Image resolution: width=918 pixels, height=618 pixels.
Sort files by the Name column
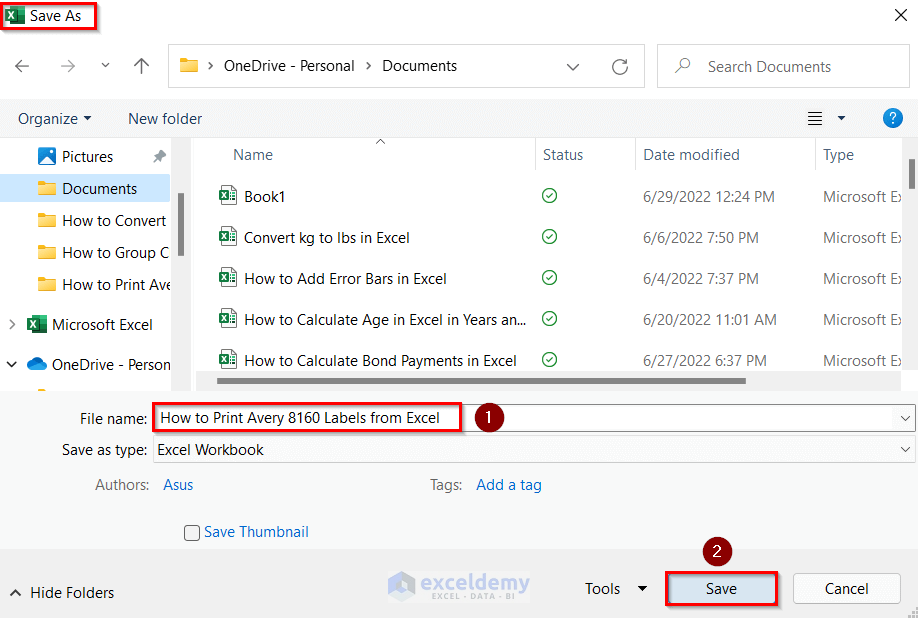point(253,155)
